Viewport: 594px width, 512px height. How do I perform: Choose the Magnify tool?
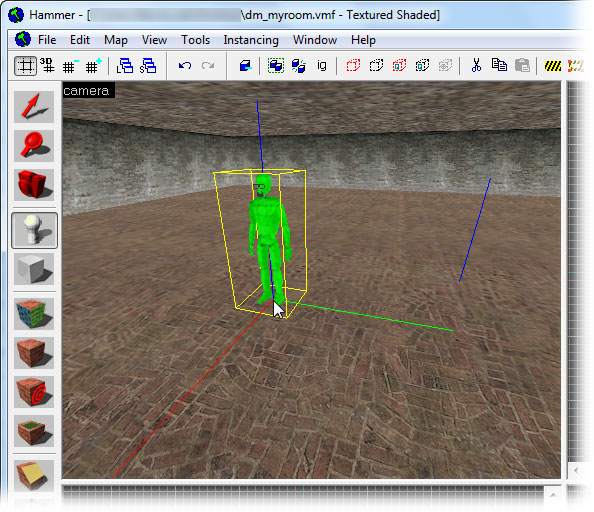[x=34, y=146]
